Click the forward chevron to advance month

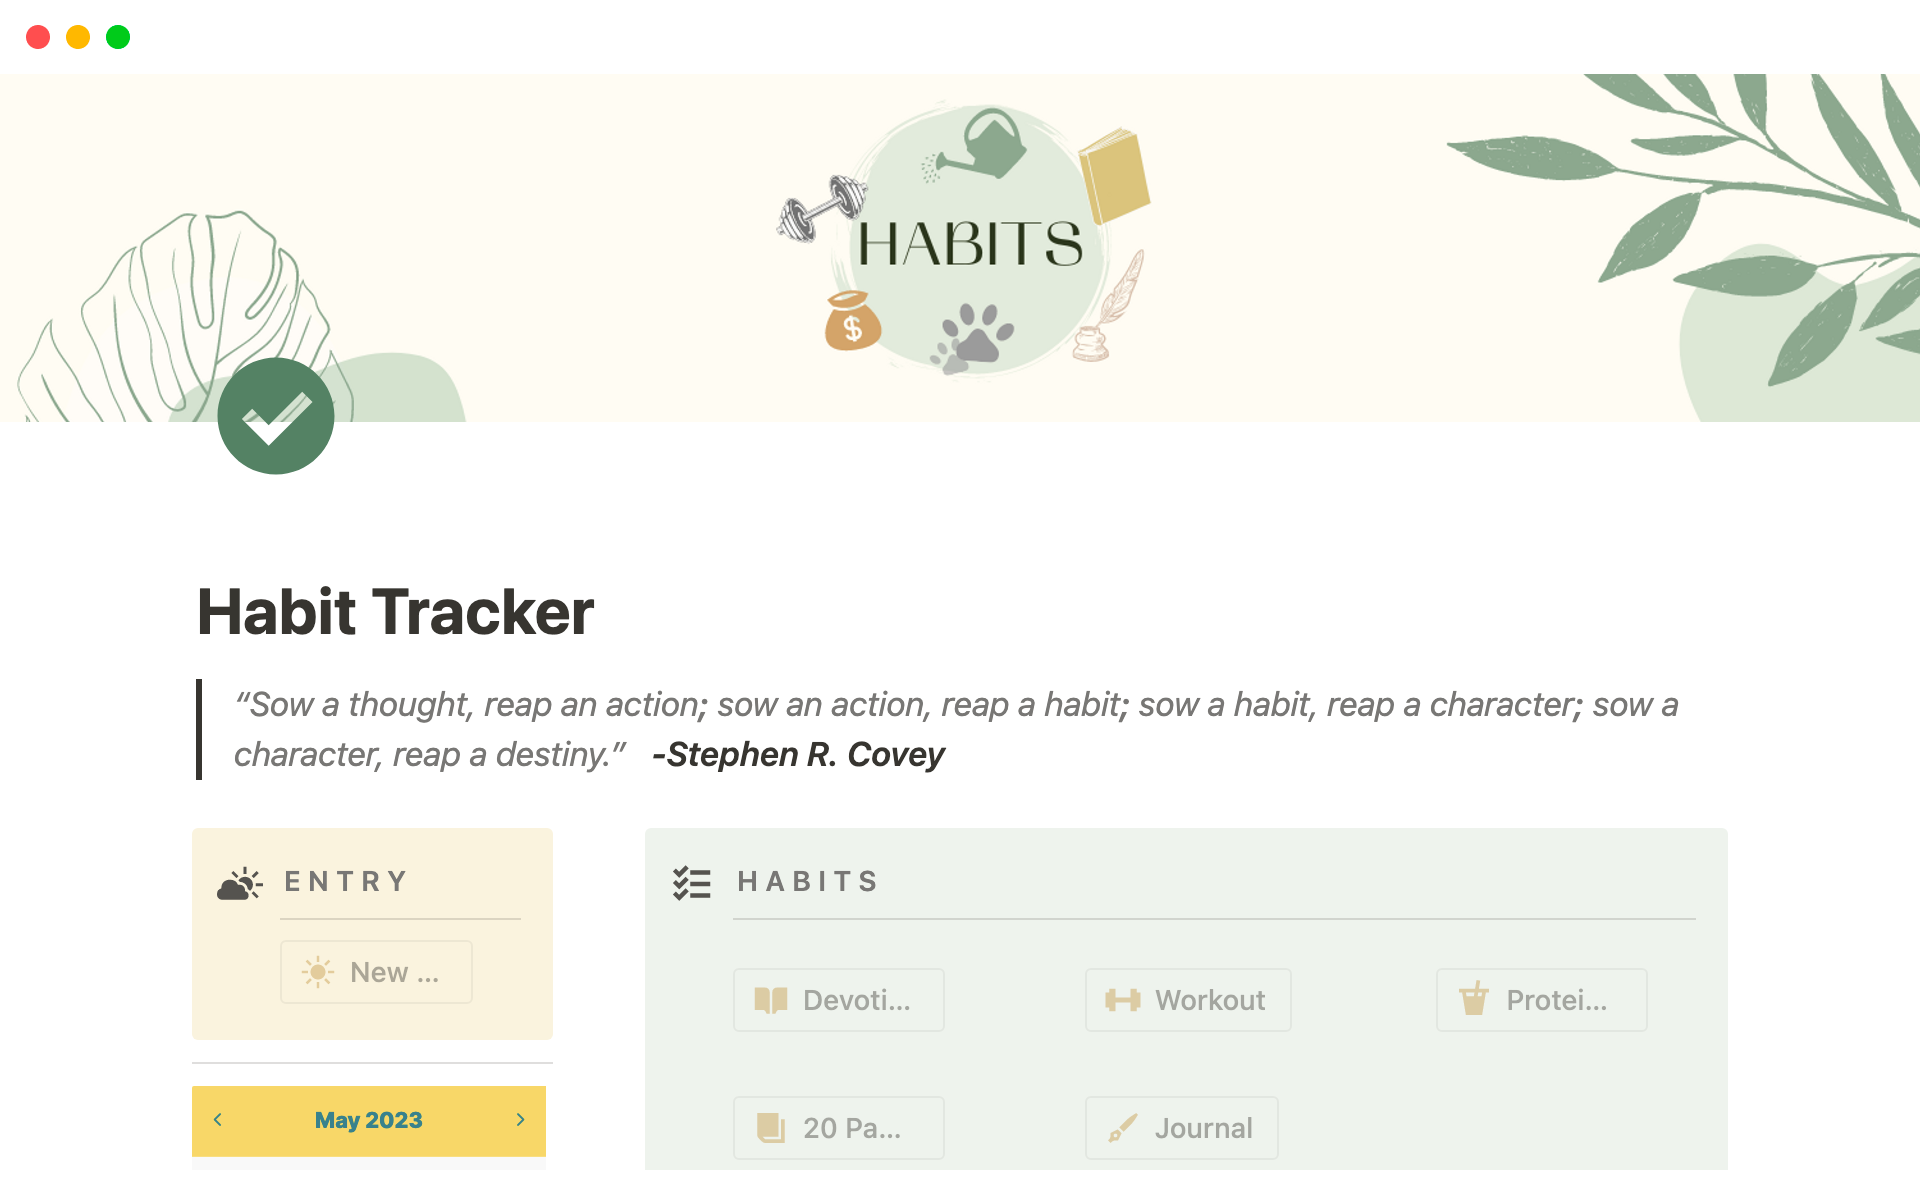pyautogui.click(x=521, y=1123)
